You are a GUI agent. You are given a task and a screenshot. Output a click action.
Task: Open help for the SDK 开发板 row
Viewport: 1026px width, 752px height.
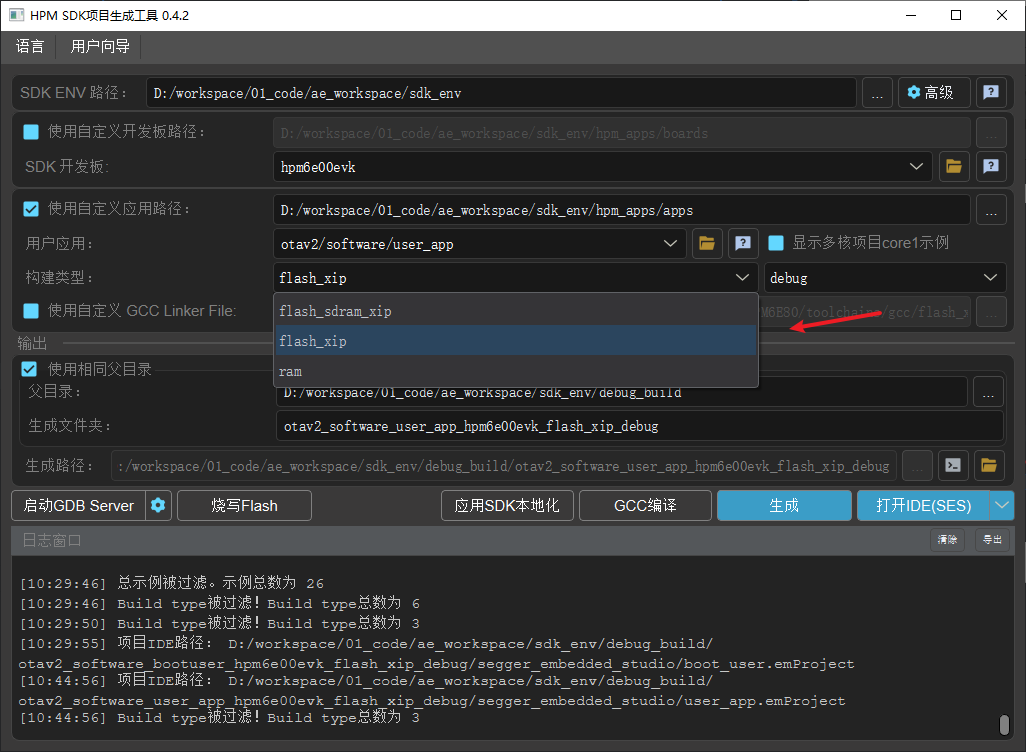(x=991, y=167)
